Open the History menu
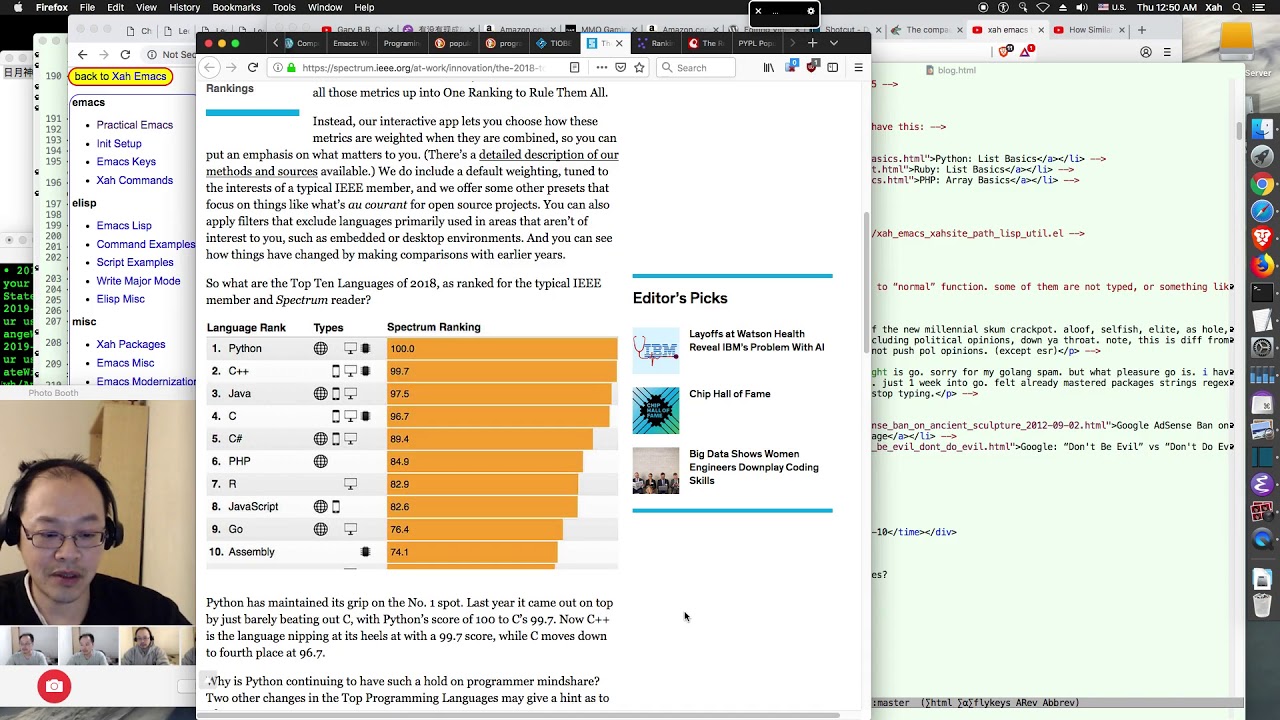This screenshot has height=720, width=1280. pyautogui.click(x=184, y=7)
